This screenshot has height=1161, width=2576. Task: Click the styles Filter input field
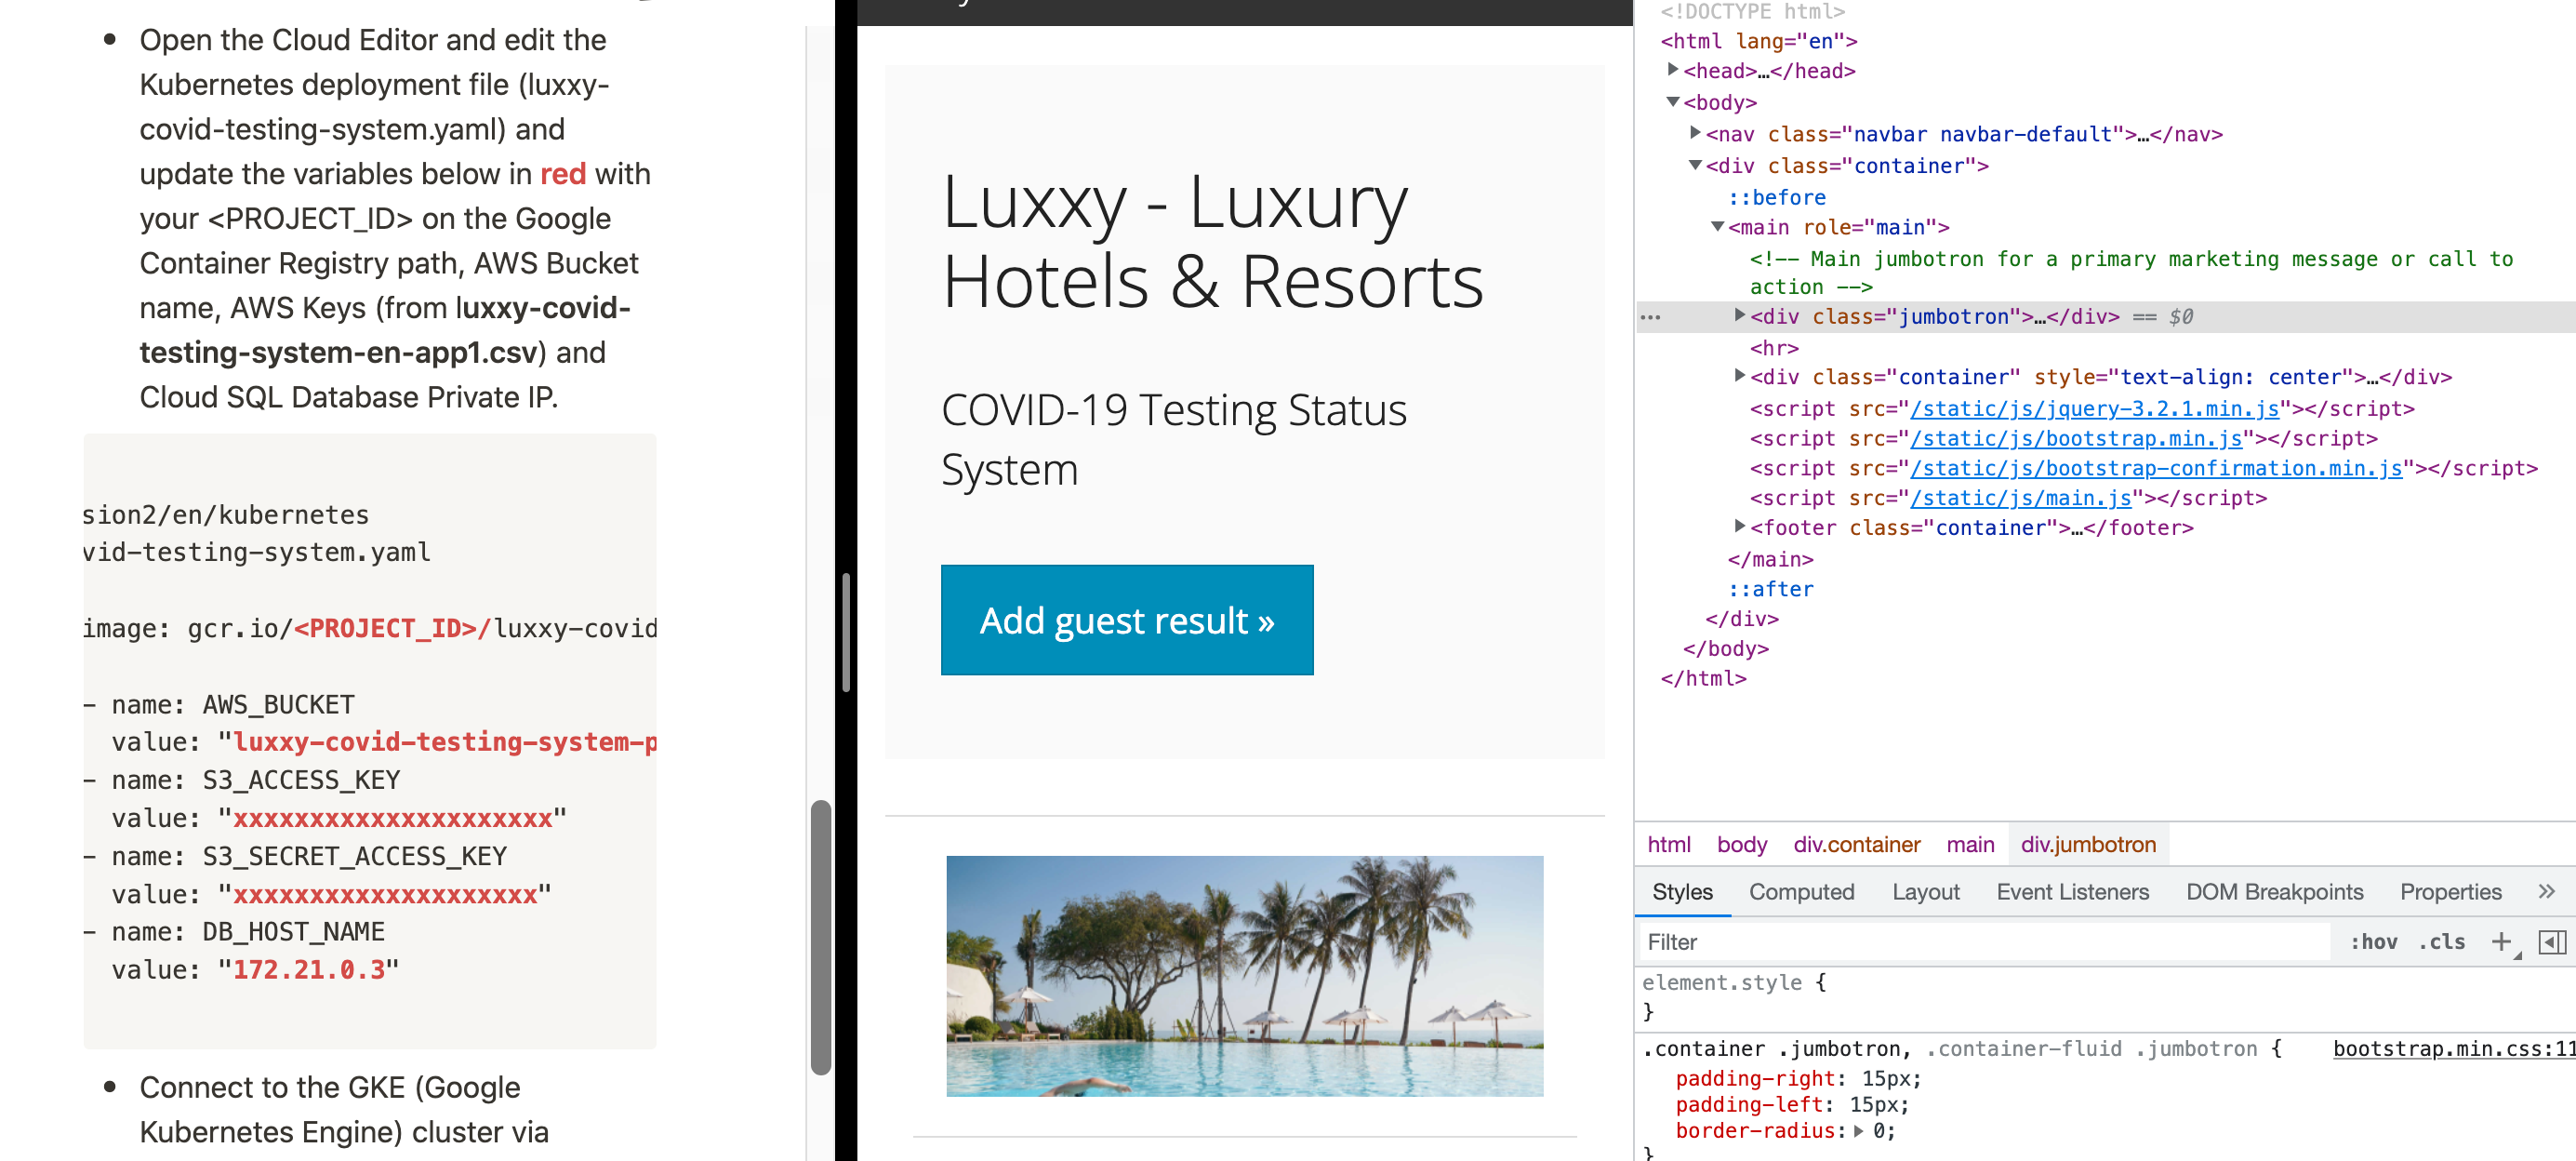tap(1980, 941)
